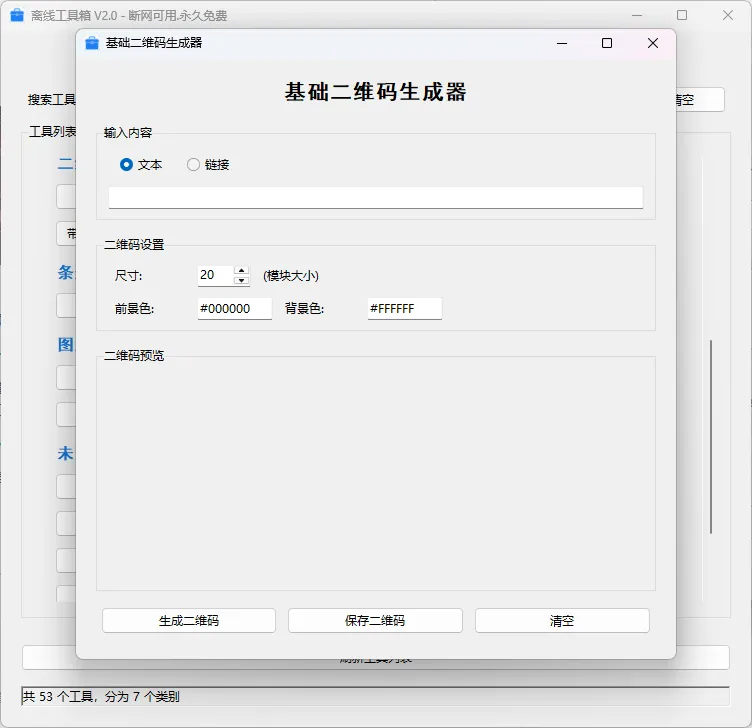The image size is (752, 728).
Task: Close the 离线工具箱 main window
Action: pos(728,15)
